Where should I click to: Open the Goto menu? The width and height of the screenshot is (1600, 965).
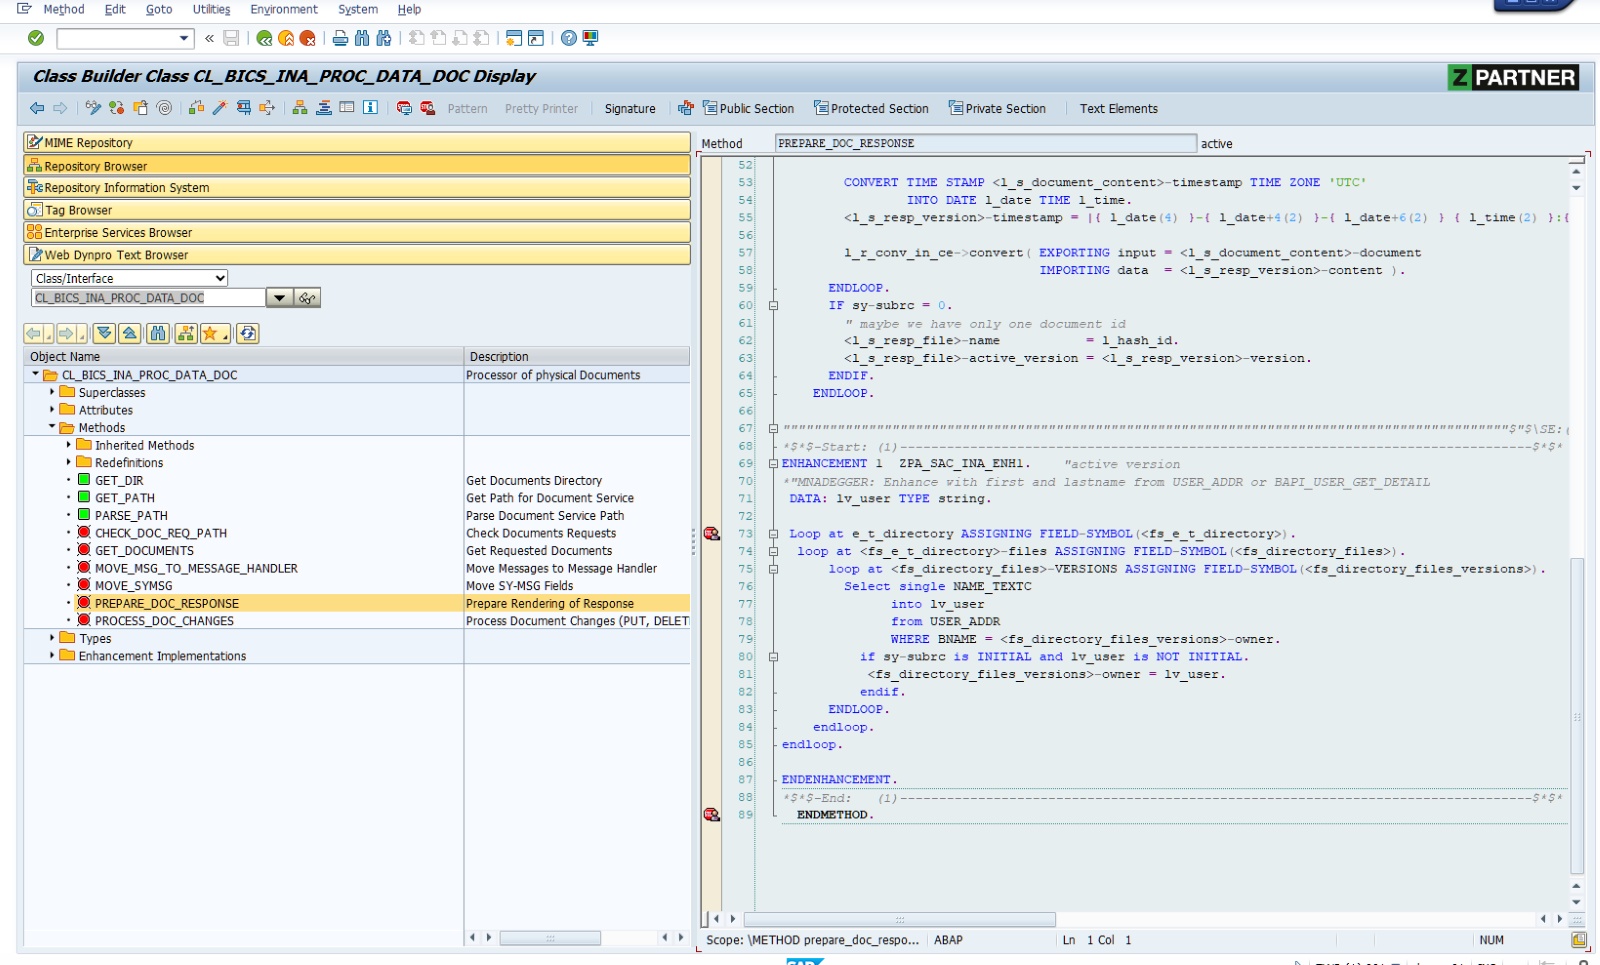159,9
